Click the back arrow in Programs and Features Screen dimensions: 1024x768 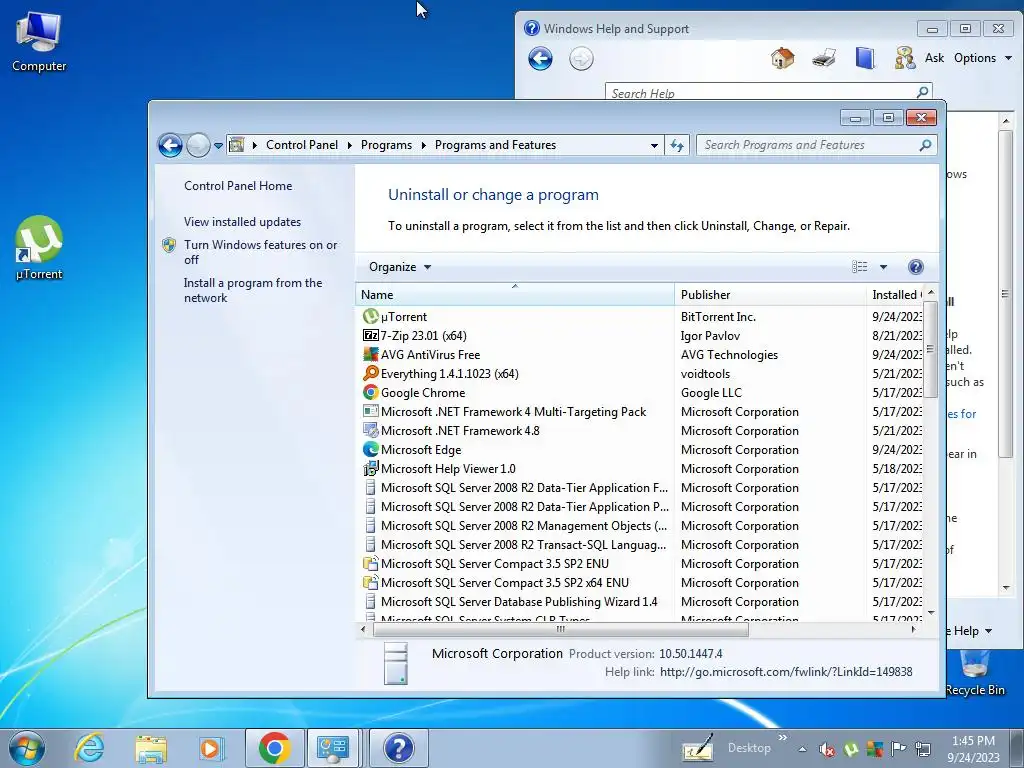click(170, 145)
